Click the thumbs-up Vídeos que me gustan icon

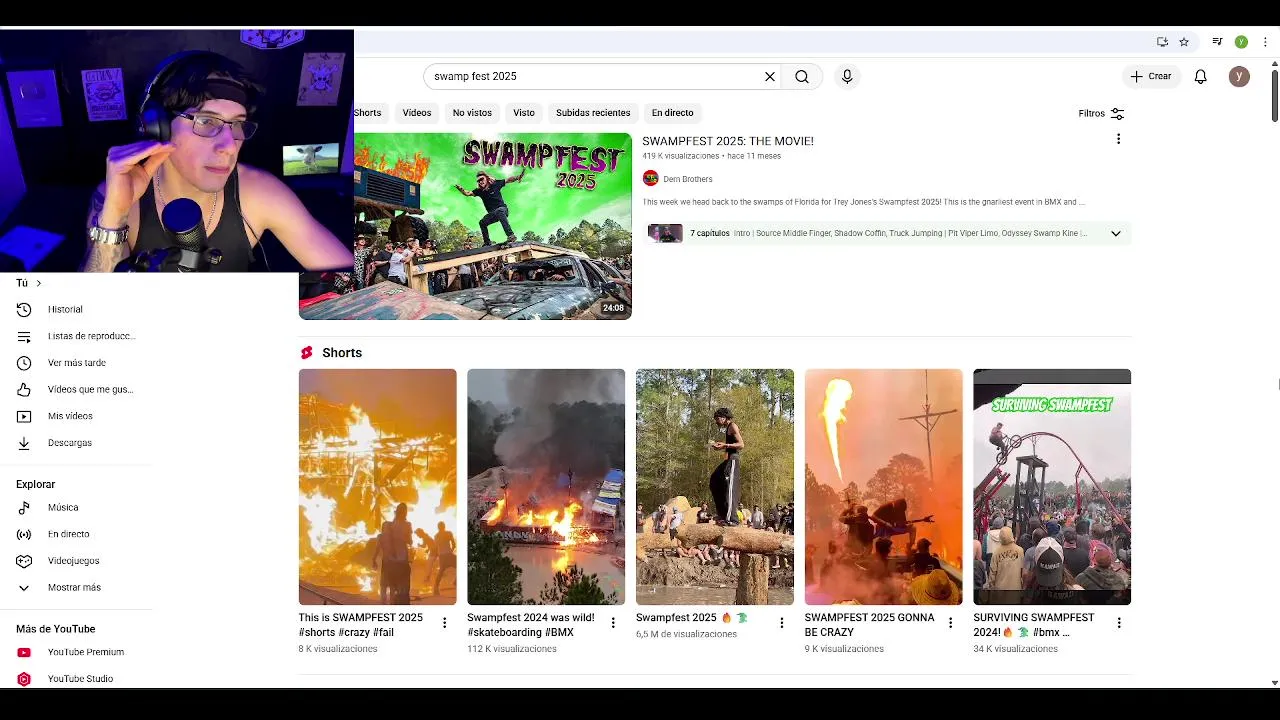[x=24, y=389]
